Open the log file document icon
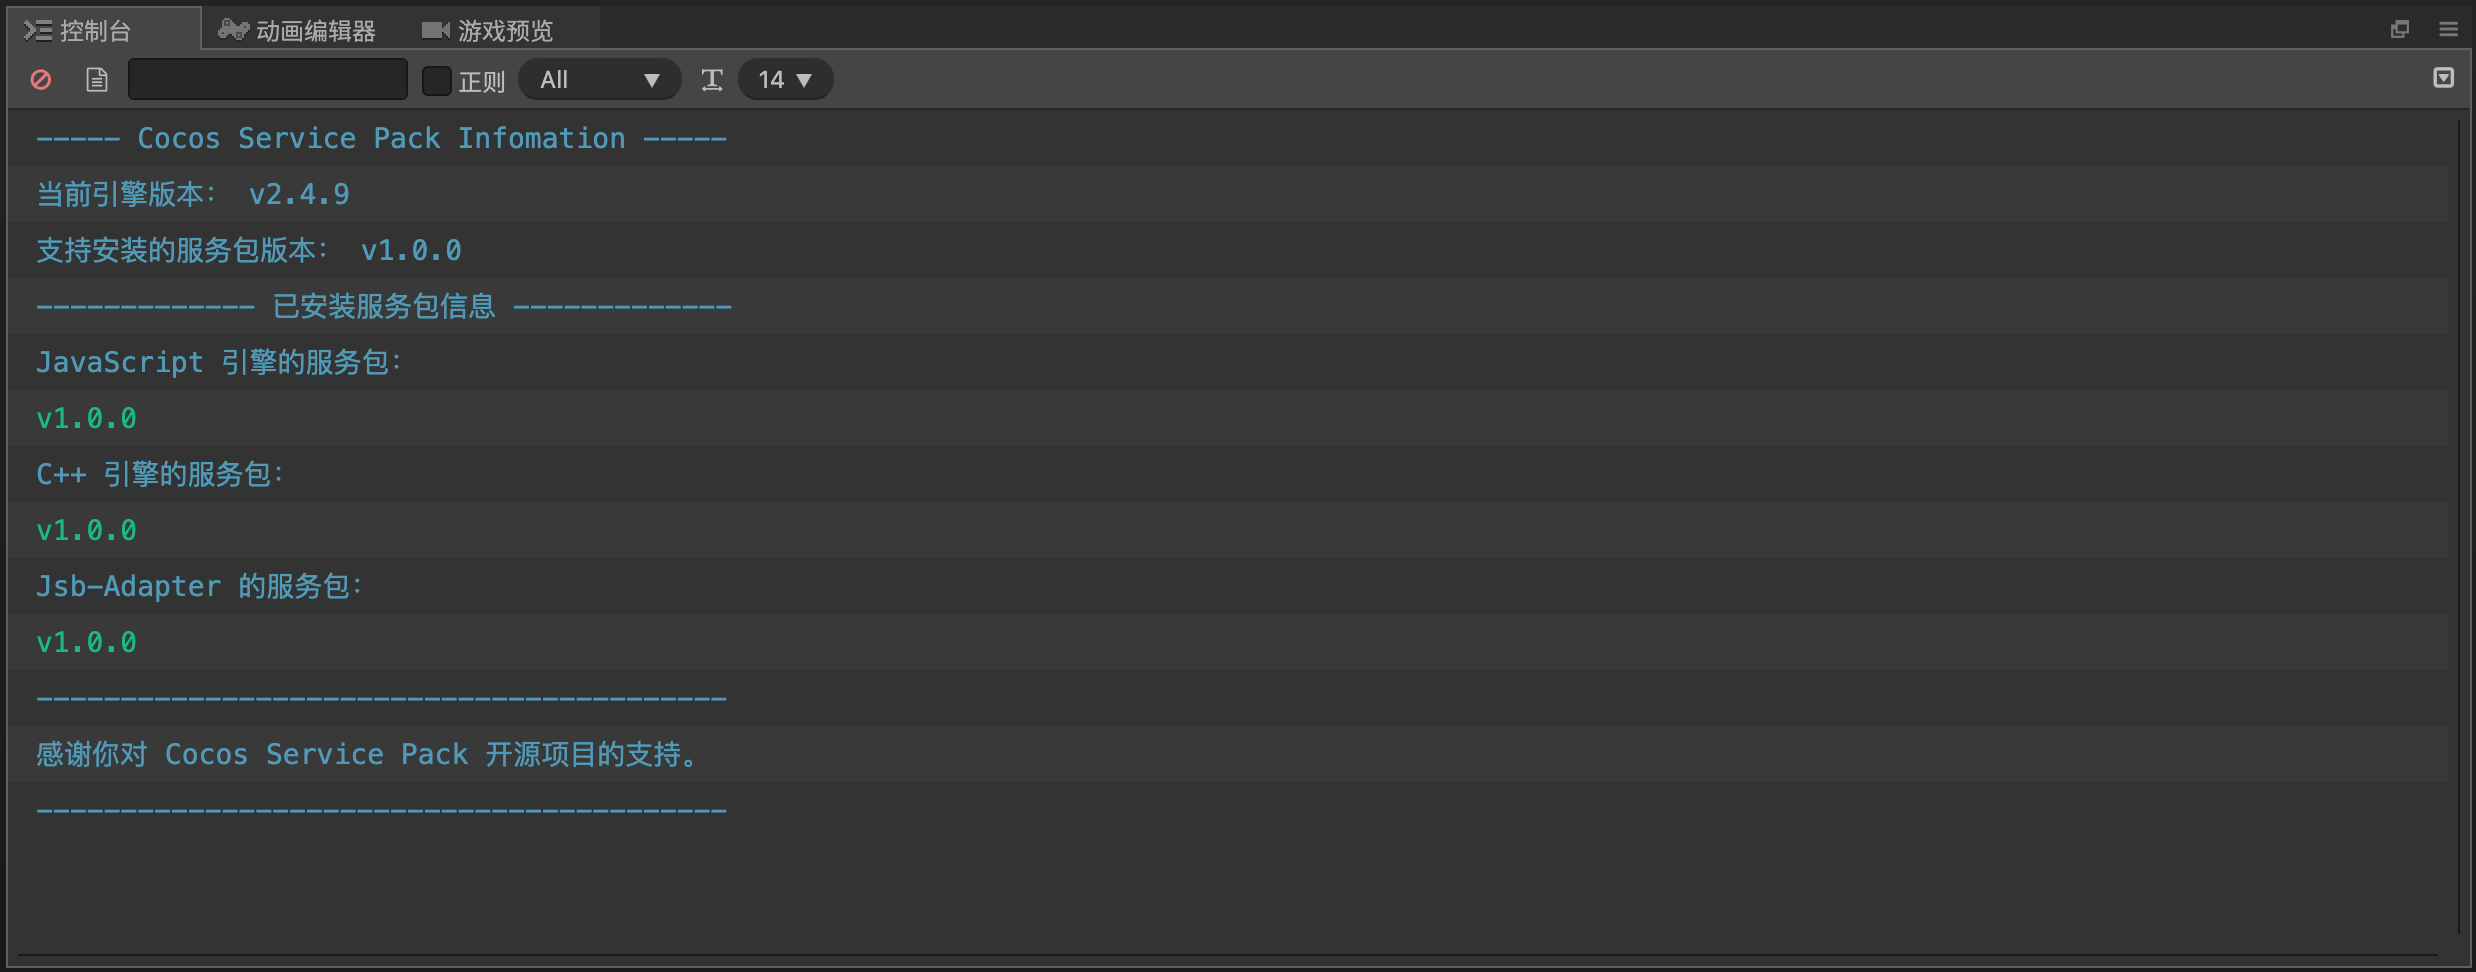The image size is (2476, 972). (x=96, y=80)
